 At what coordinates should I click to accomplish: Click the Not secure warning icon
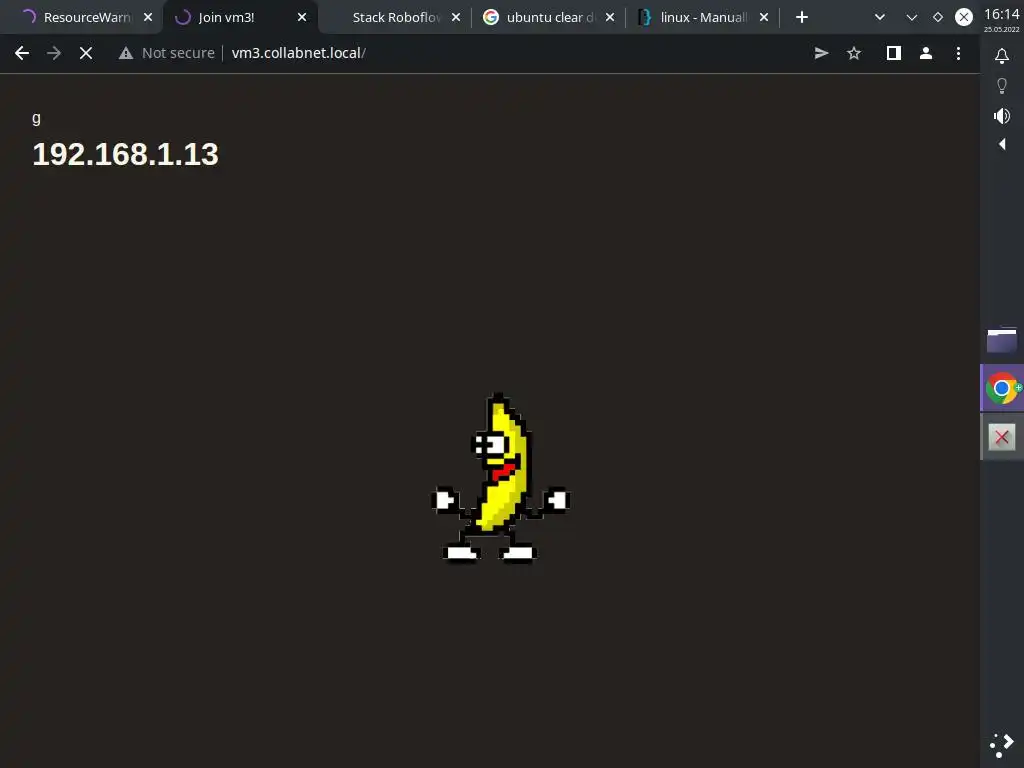126,53
